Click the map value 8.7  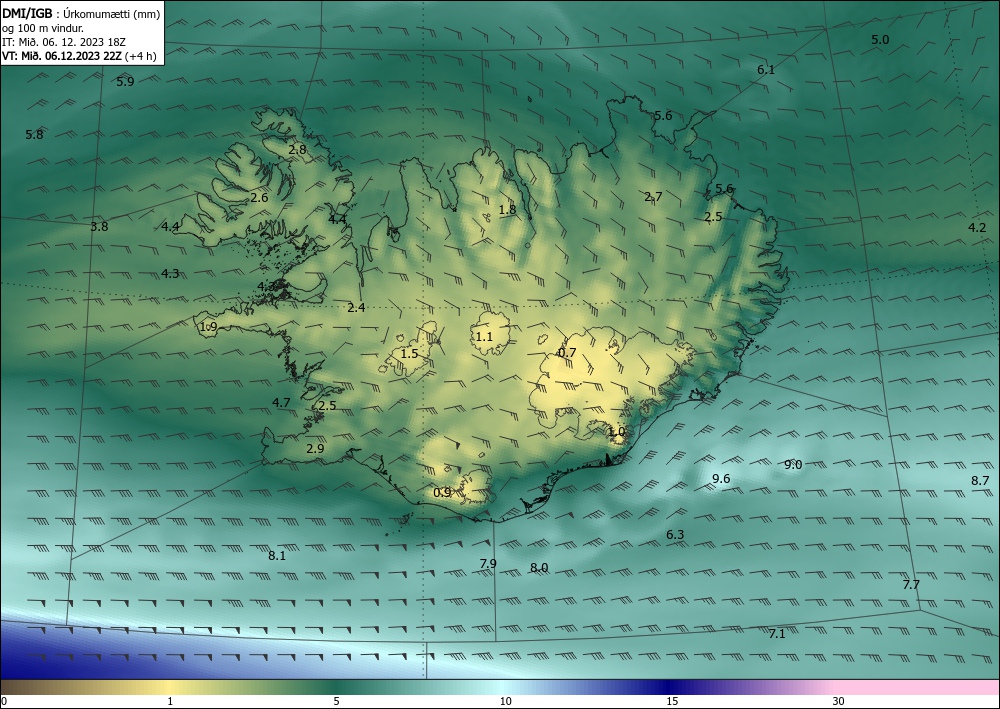point(980,481)
